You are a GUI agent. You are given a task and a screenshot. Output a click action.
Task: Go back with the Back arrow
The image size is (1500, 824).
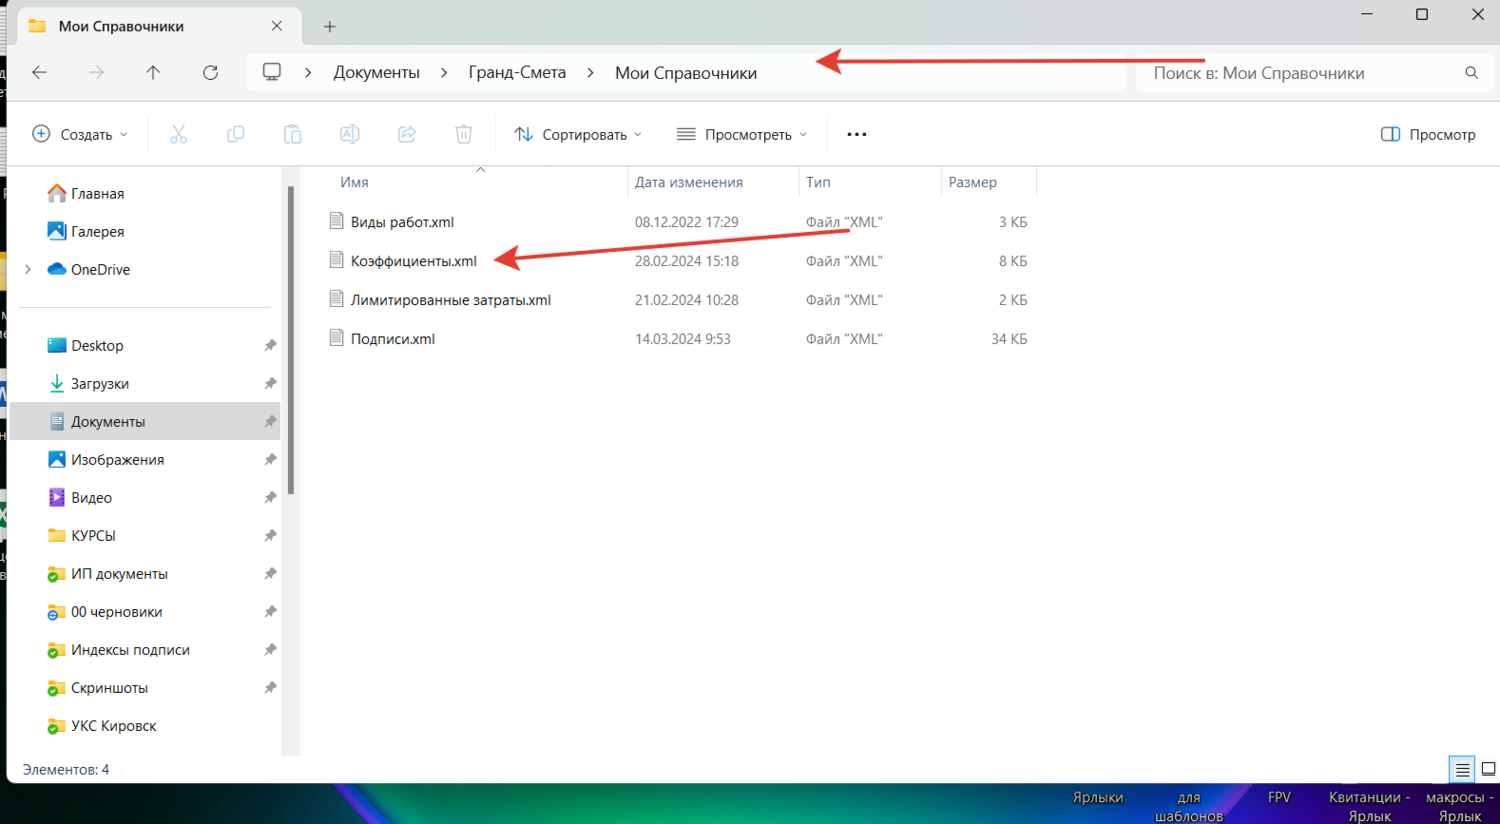40,72
